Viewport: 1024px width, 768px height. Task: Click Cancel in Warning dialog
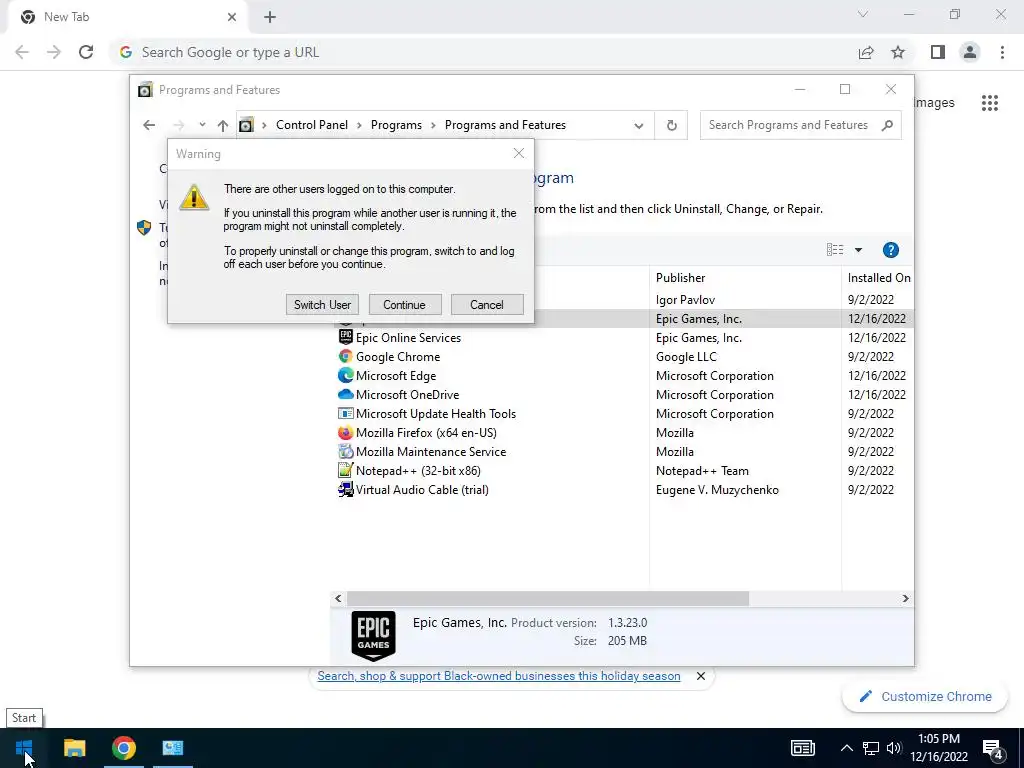(x=487, y=304)
